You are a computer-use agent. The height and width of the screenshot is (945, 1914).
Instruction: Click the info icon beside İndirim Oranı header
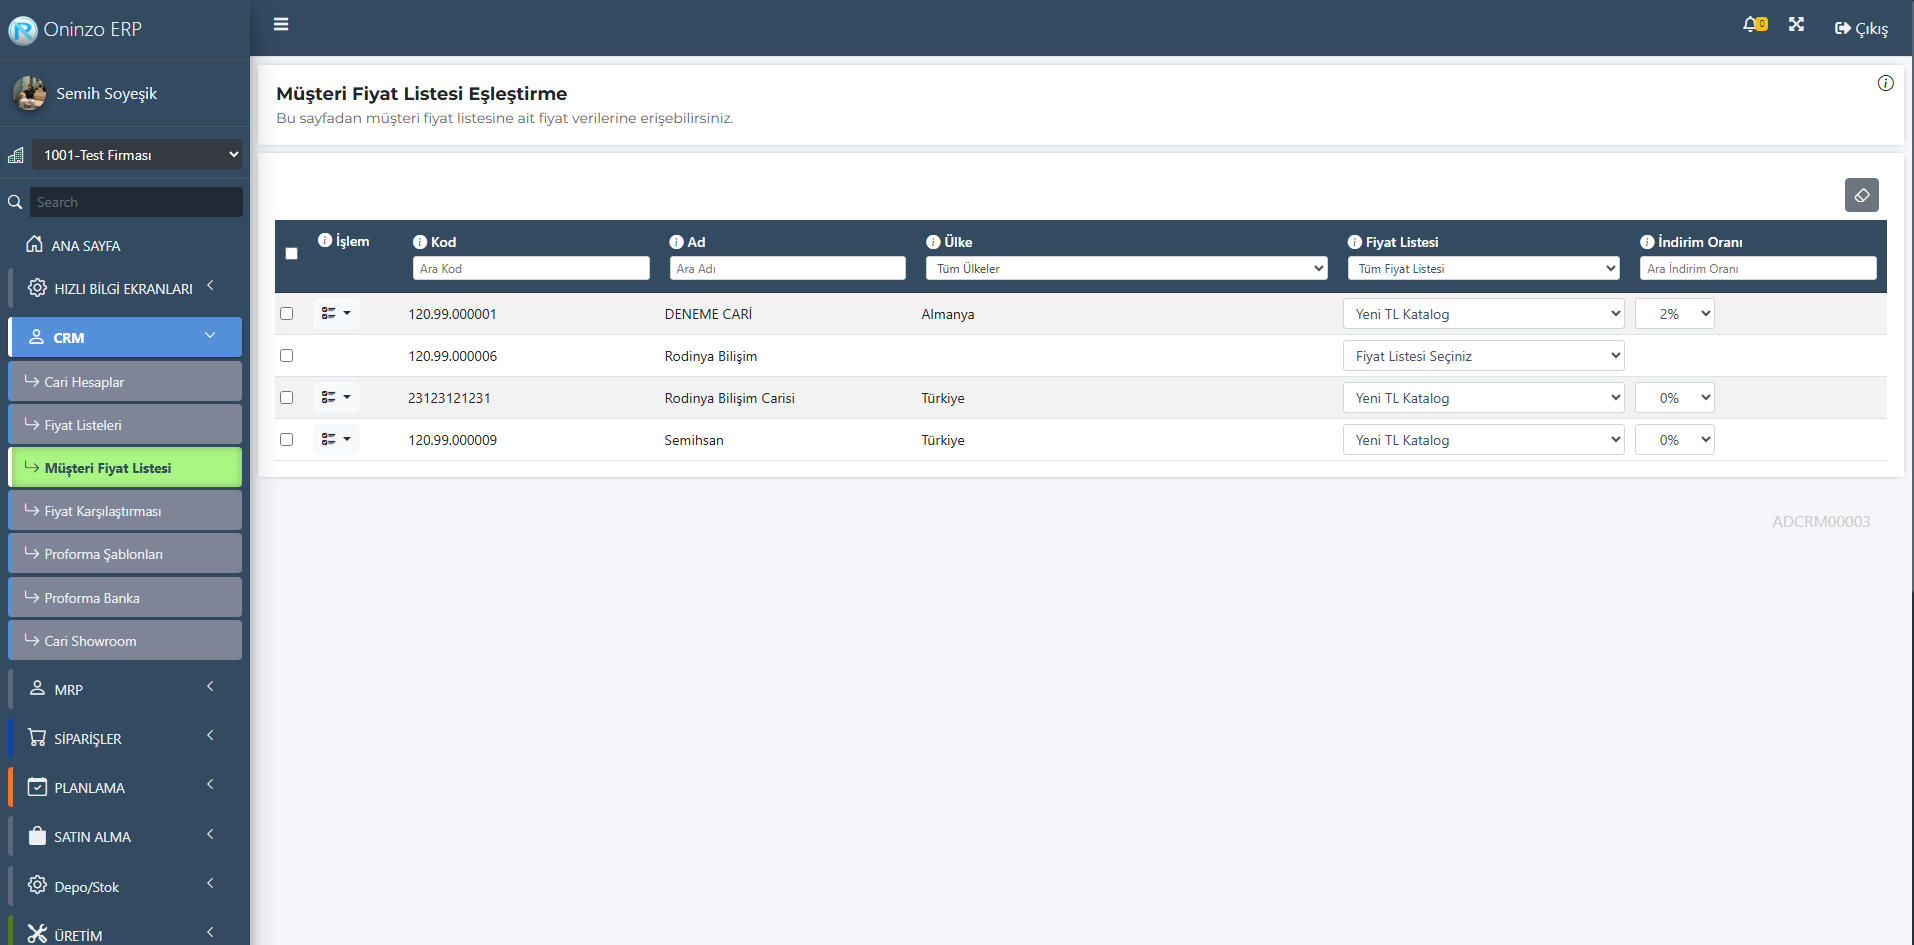pyautogui.click(x=1646, y=242)
